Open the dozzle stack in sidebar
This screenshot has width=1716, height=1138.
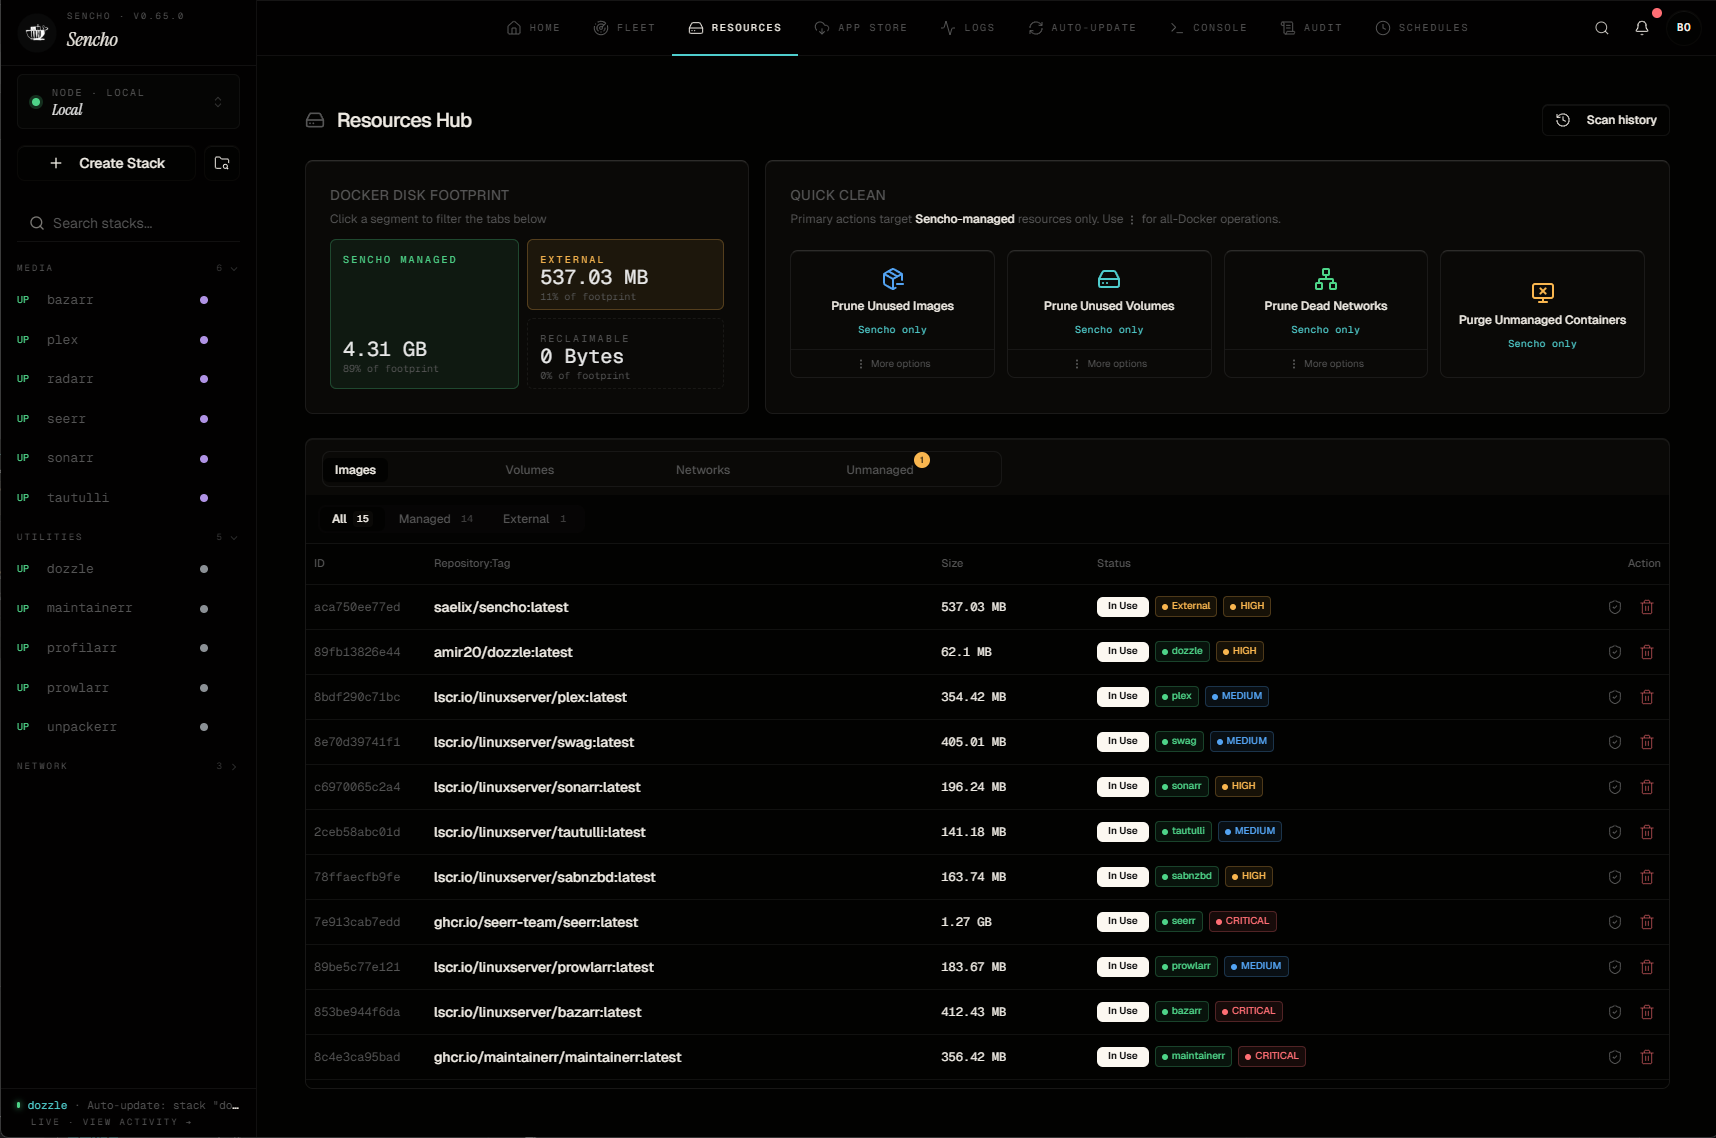click(128, 569)
